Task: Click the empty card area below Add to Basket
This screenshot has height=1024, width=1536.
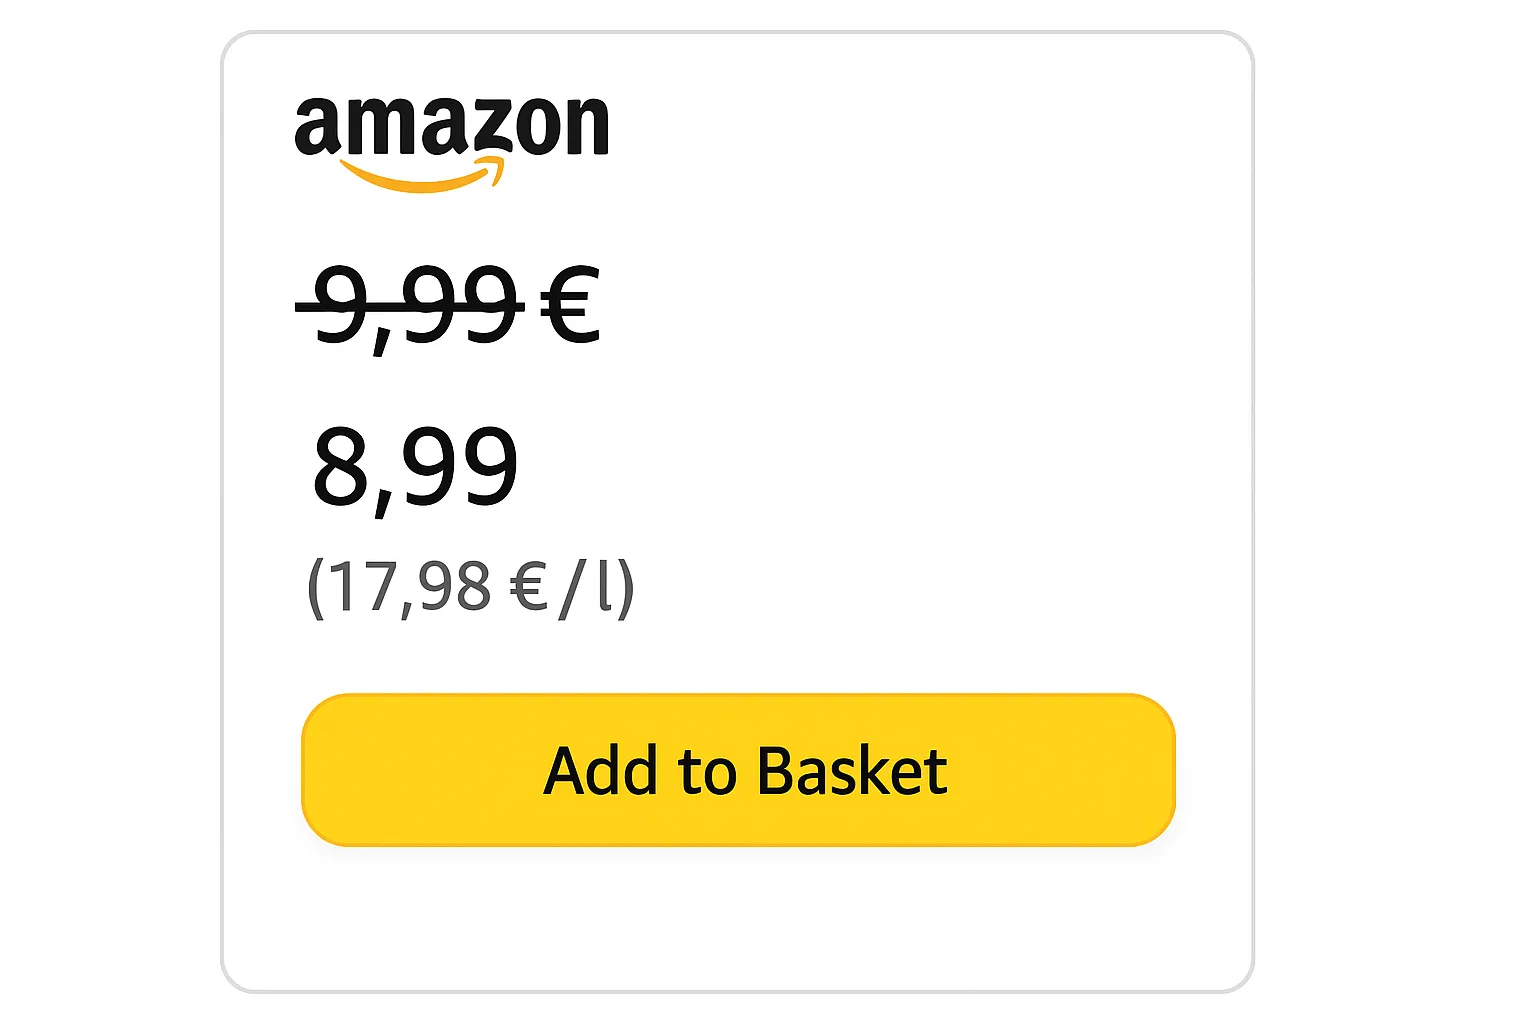Action: coord(737,918)
